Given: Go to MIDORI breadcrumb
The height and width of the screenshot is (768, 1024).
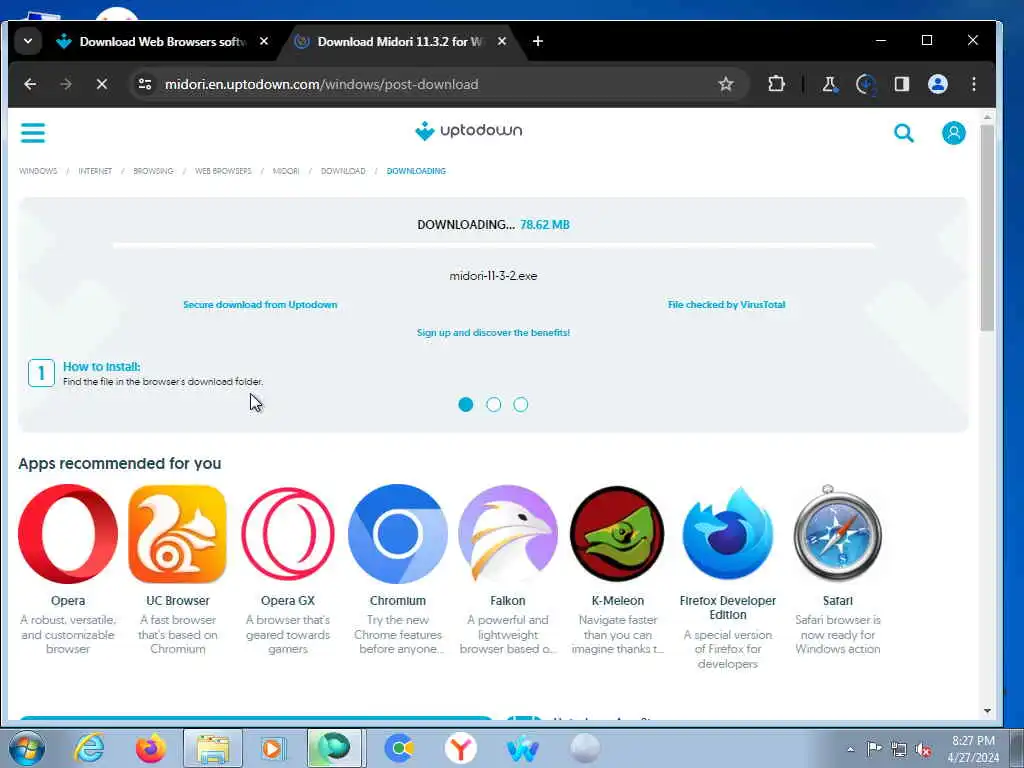Looking at the screenshot, I should (x=285, y=171).
